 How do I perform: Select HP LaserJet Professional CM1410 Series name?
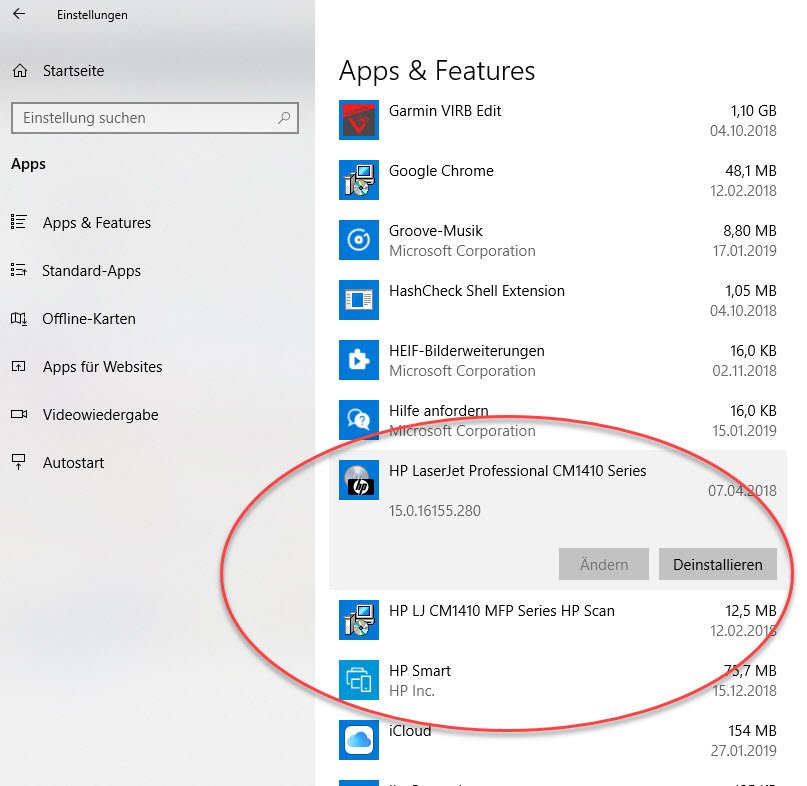[x=517, y=471]
